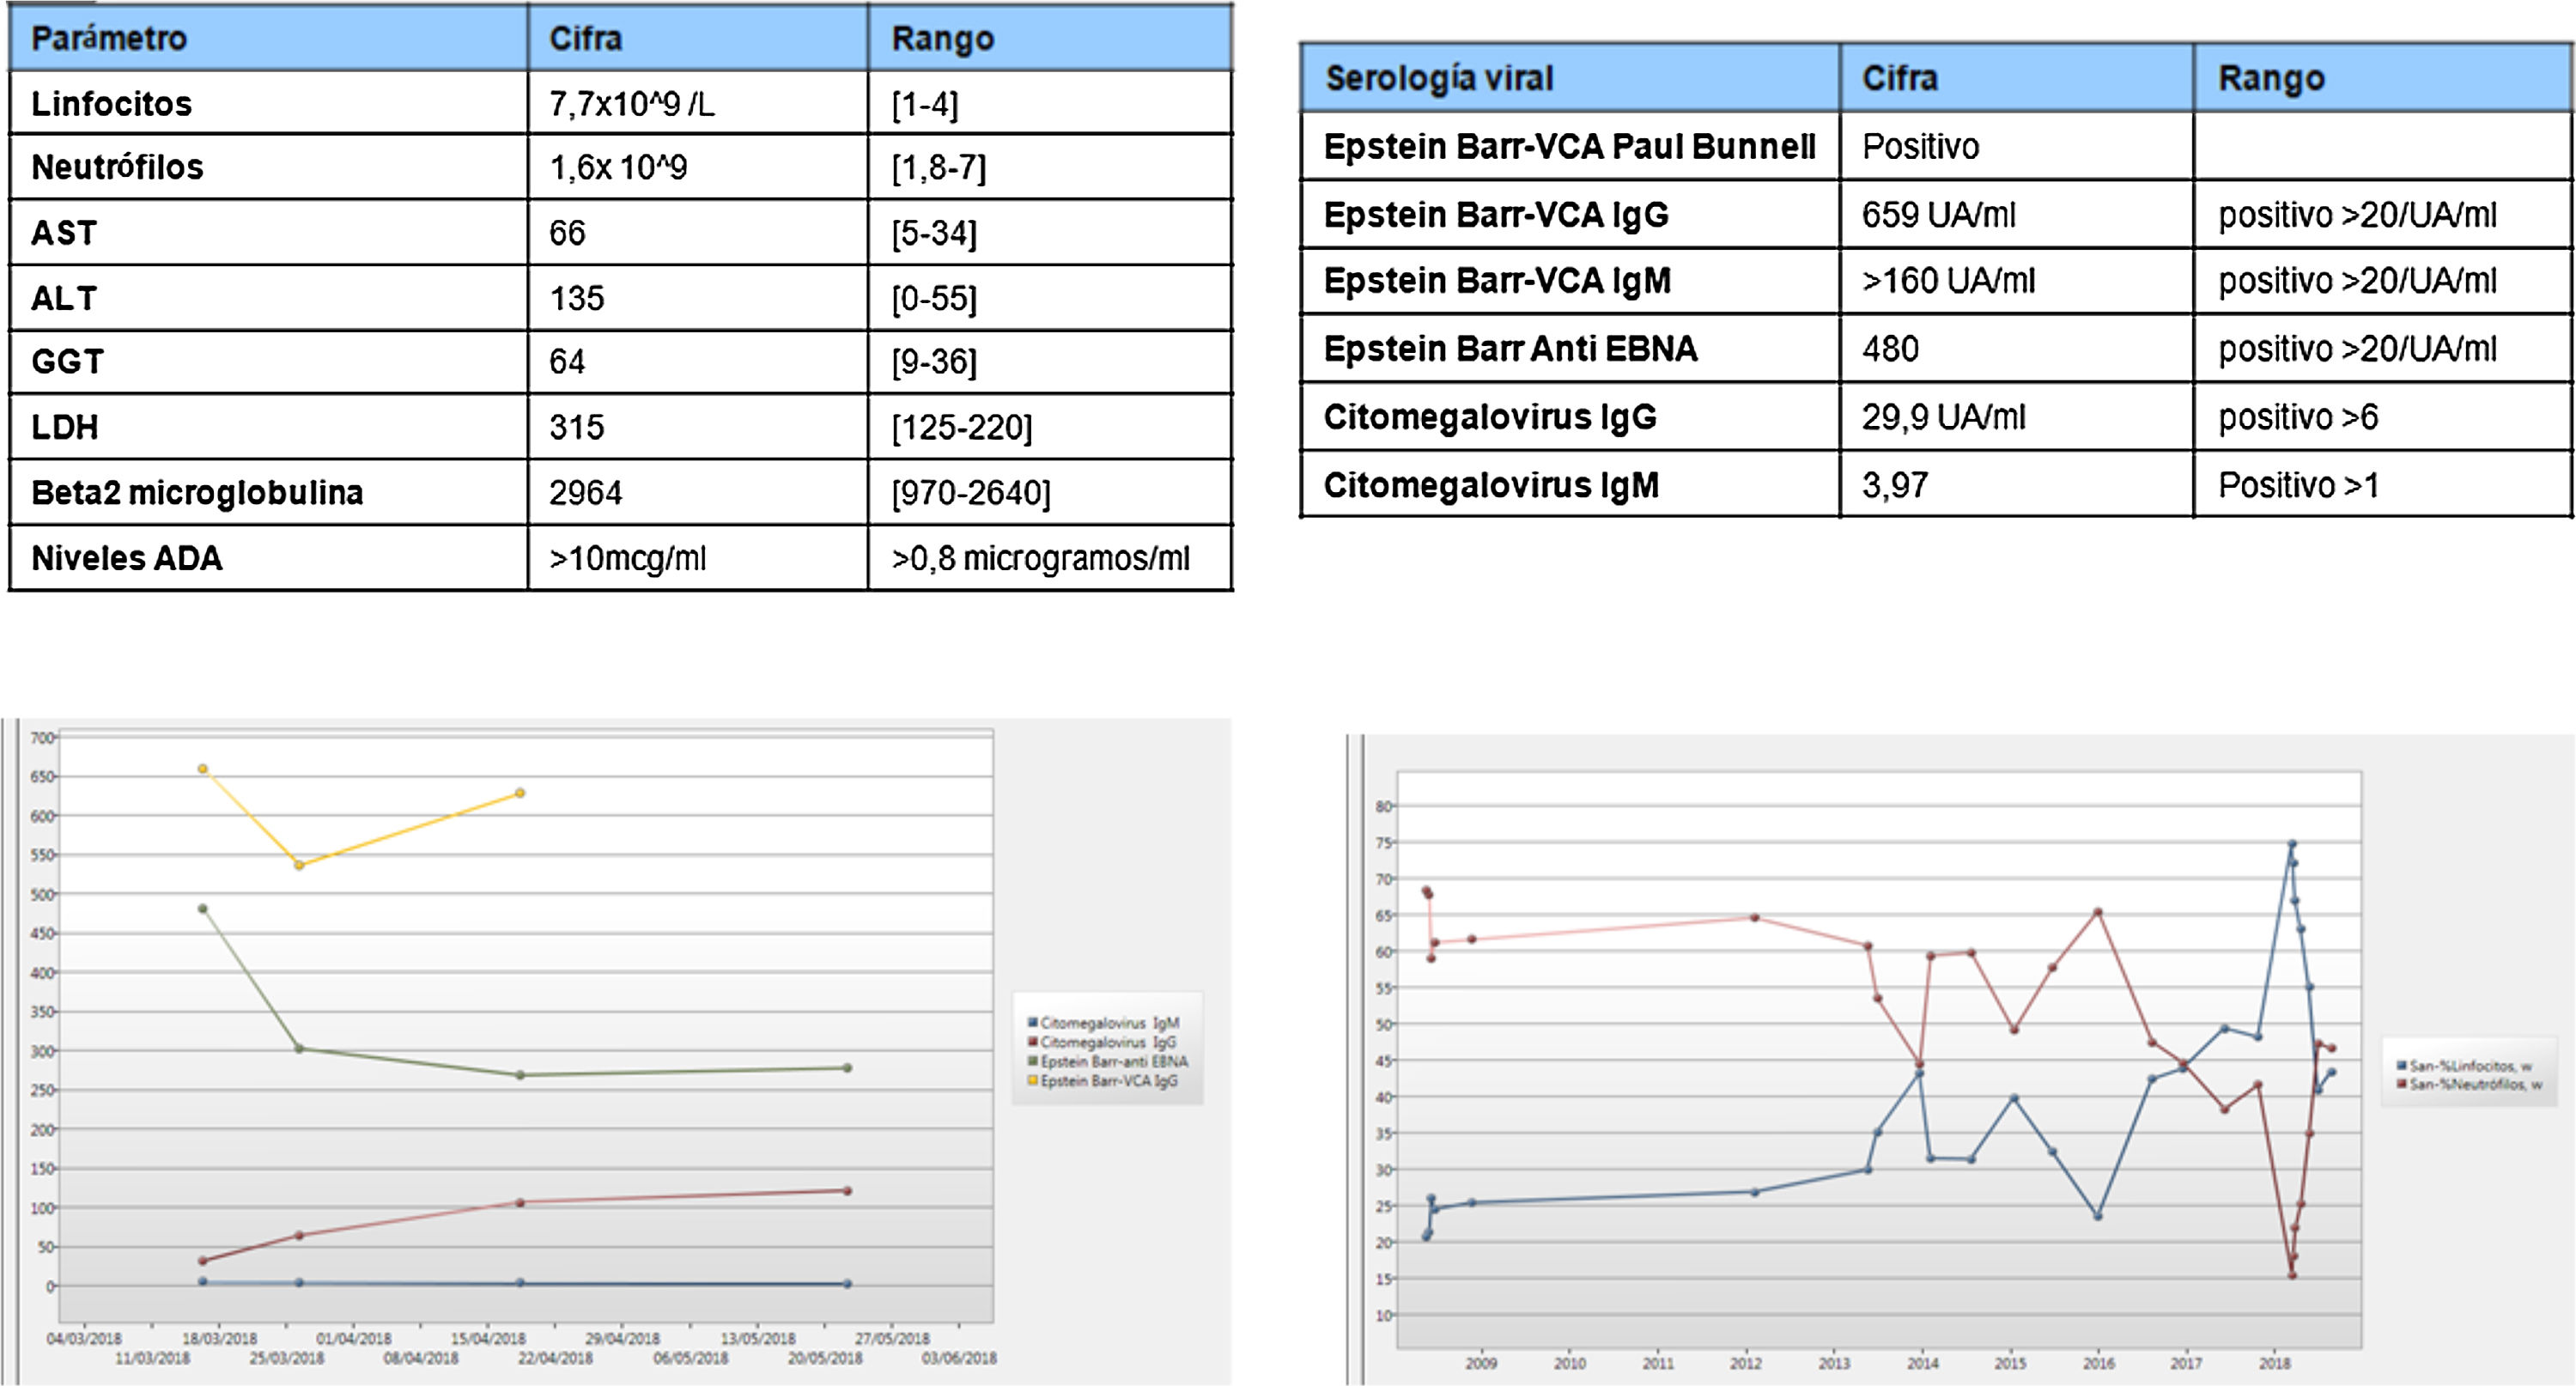Click the San-%Linfocitos legend entry
Viewport: 2576px width, 1386px height.
click(x=2469, y=1066)
